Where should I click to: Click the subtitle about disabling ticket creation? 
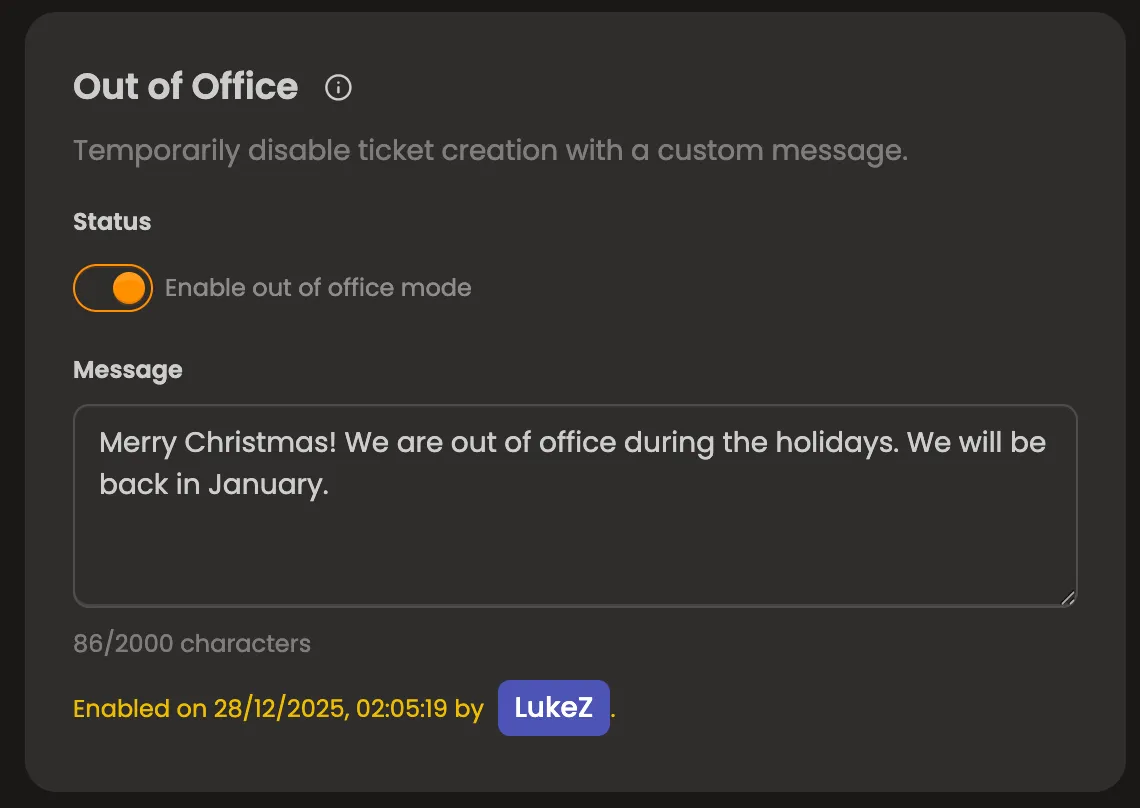coord(490,150)
